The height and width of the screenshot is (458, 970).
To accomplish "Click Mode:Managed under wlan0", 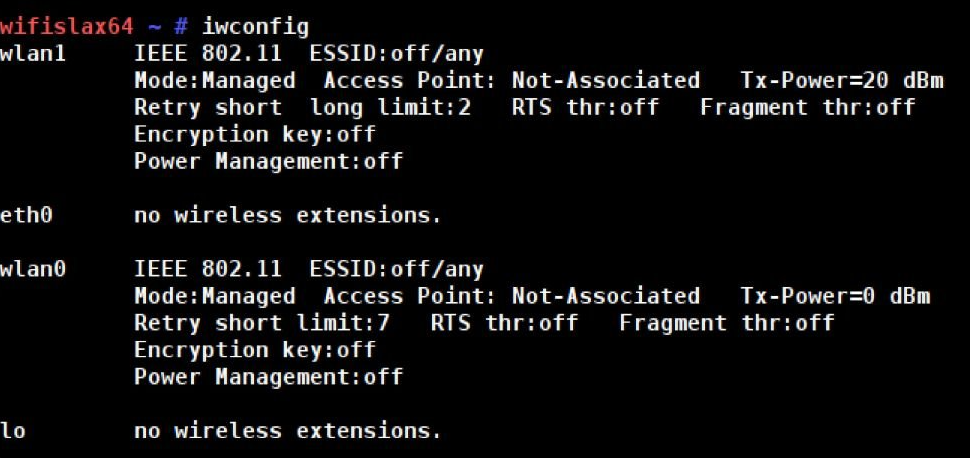I will 214,296.
